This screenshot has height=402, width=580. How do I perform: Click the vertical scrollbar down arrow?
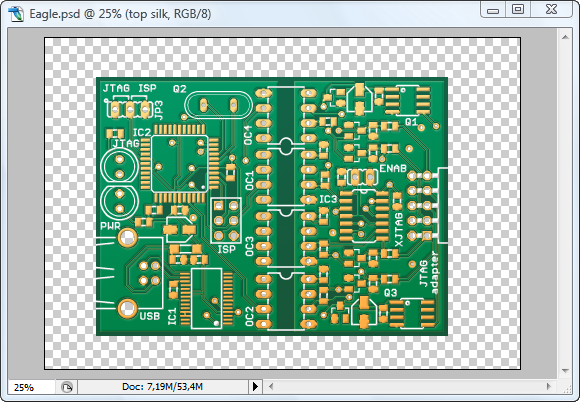coord(565,371)
